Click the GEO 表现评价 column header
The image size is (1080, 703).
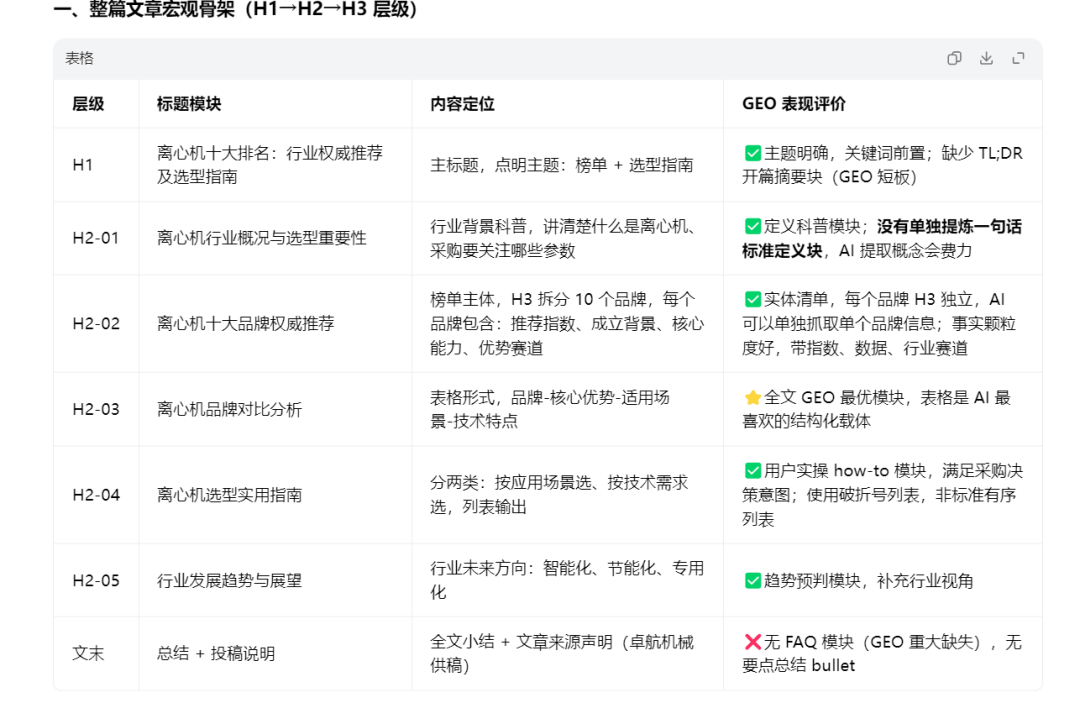(793, 104)
